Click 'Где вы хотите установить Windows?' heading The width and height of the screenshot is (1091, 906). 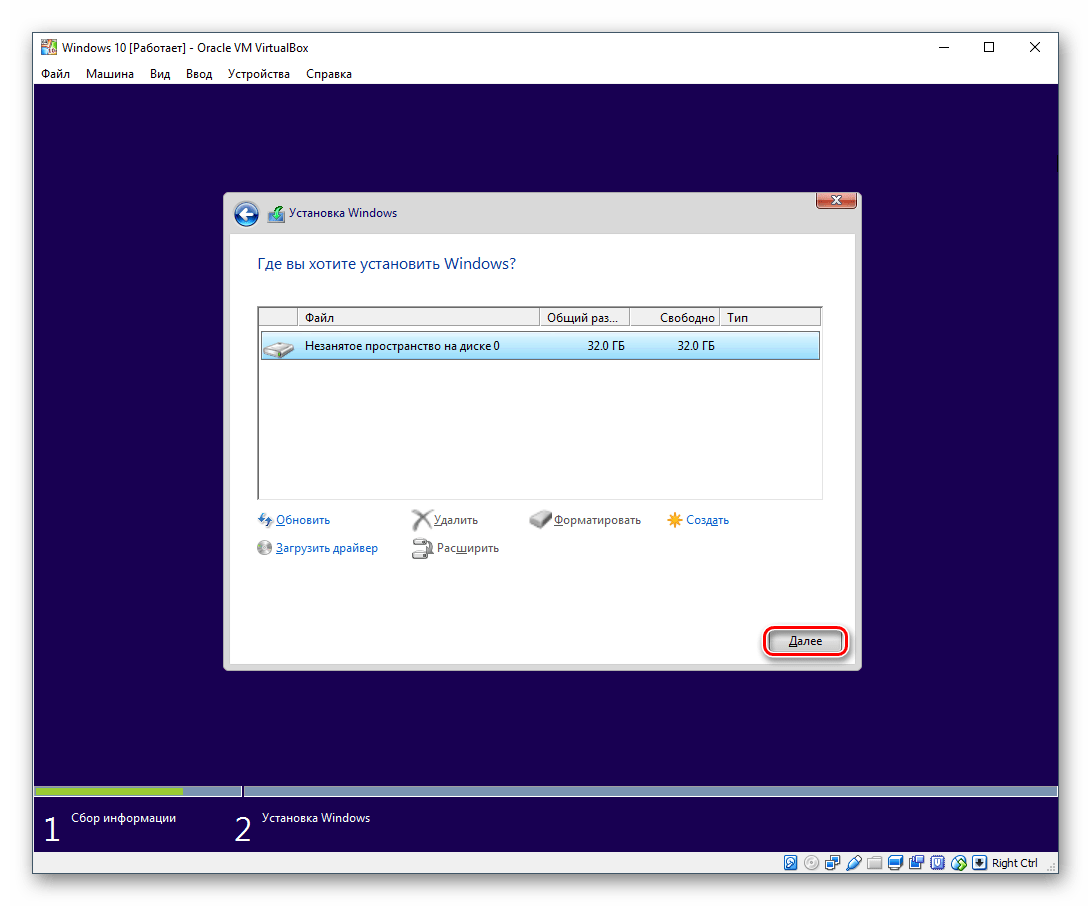click(387, 264)
